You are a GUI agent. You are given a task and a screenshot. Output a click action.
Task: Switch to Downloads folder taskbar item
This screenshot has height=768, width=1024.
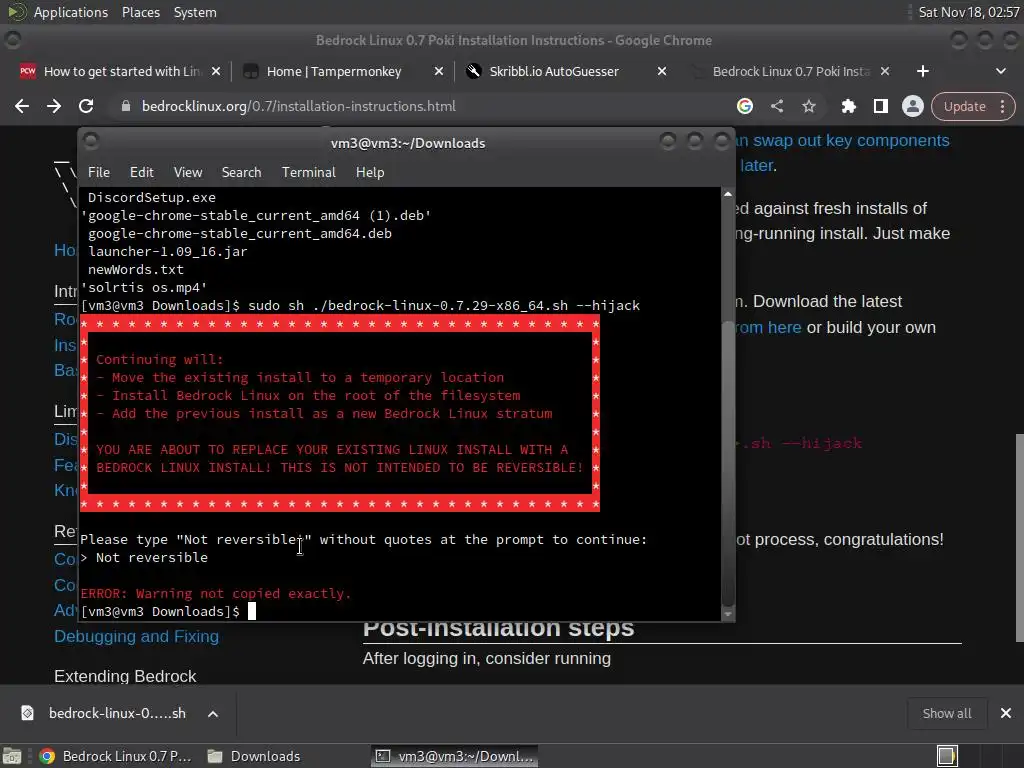click(x=254, y=756)
